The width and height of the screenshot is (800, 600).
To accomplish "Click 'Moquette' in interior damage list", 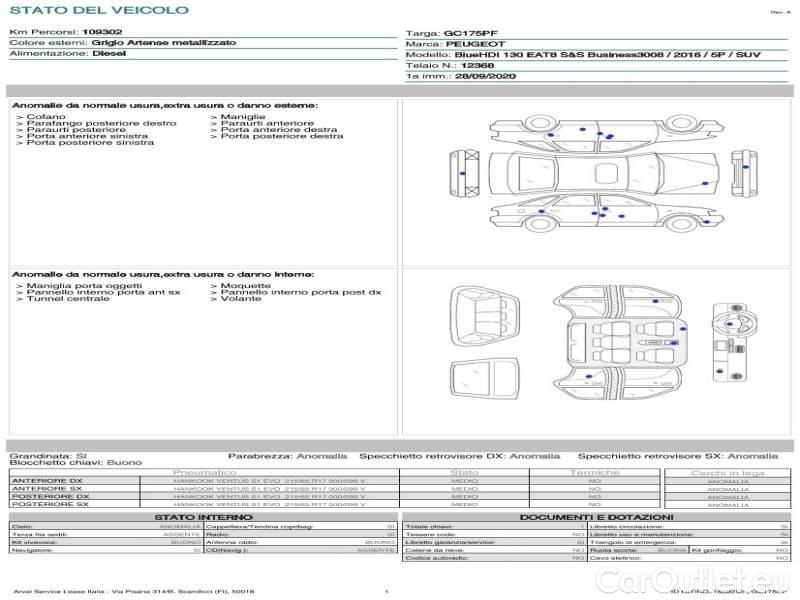I will point(245,286).
